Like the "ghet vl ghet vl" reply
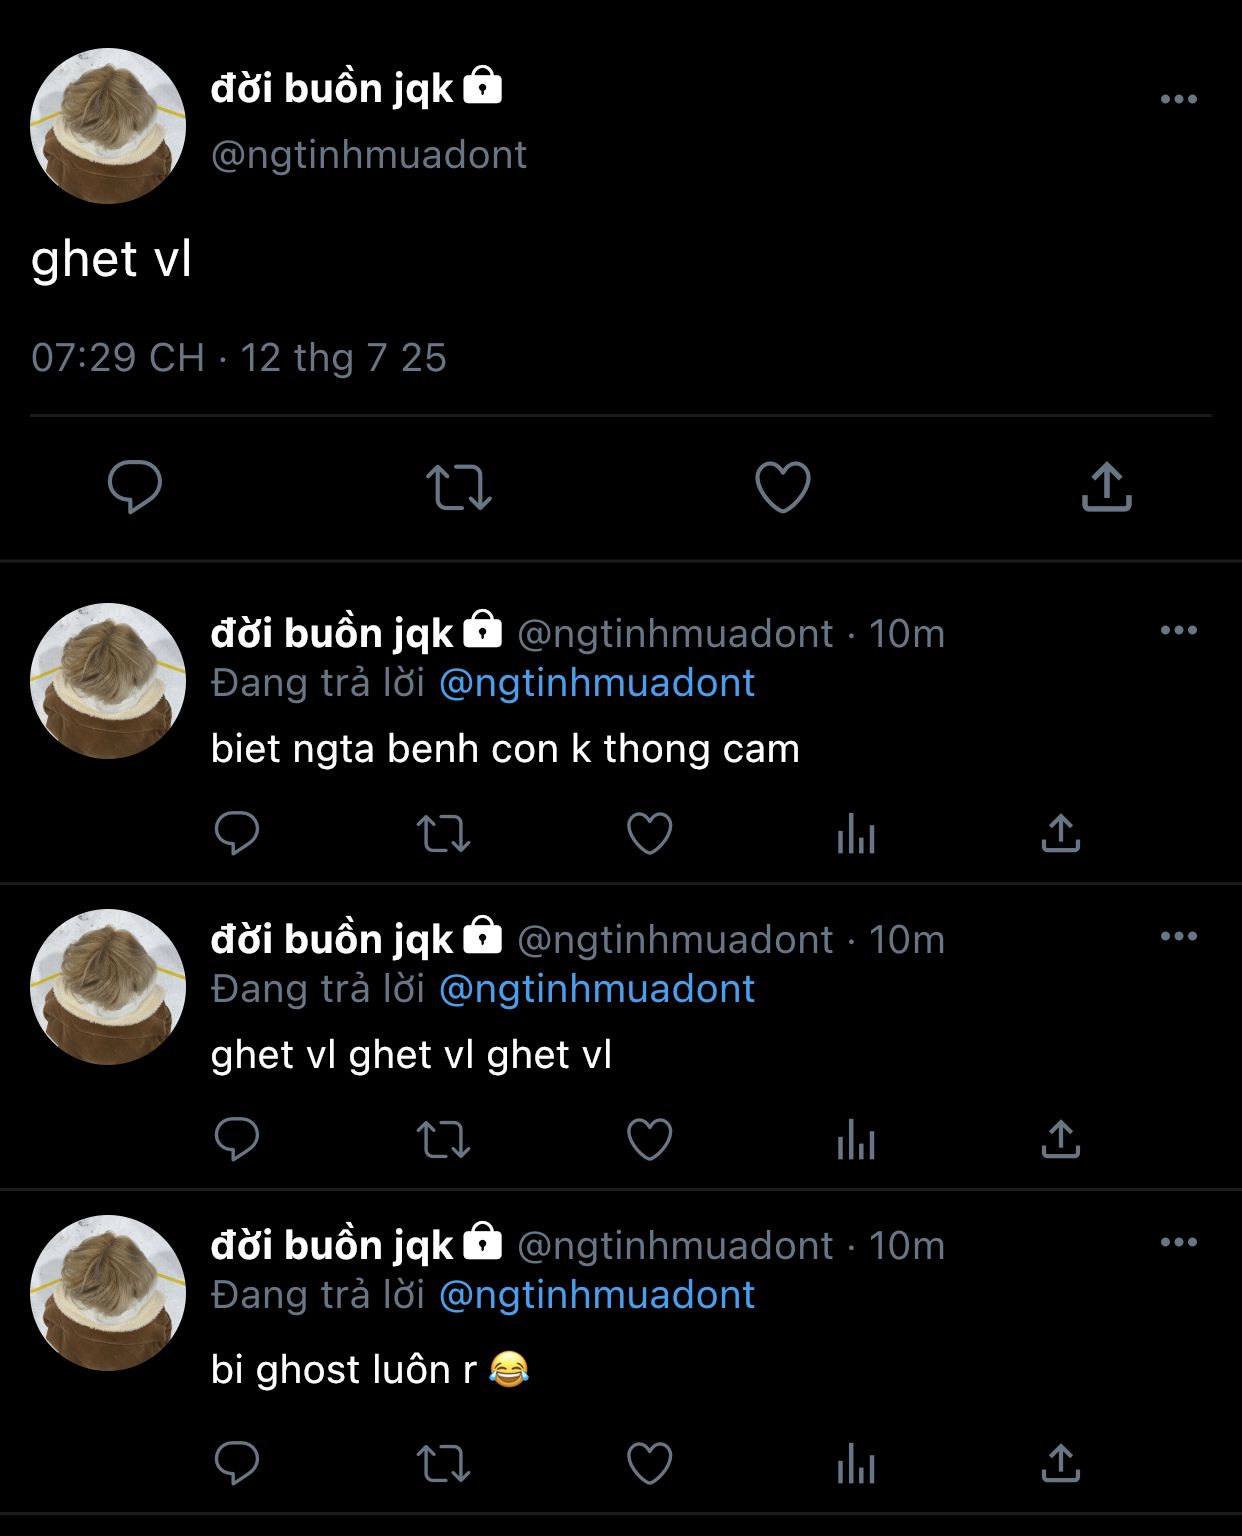Screen dimensions: 1242x1536 [649, 1139]
